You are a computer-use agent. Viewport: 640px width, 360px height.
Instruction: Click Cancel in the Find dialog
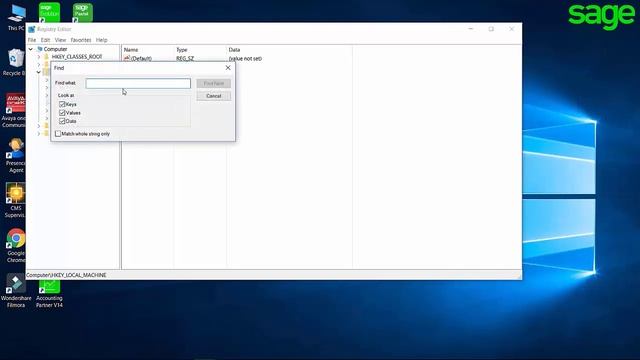213,96
